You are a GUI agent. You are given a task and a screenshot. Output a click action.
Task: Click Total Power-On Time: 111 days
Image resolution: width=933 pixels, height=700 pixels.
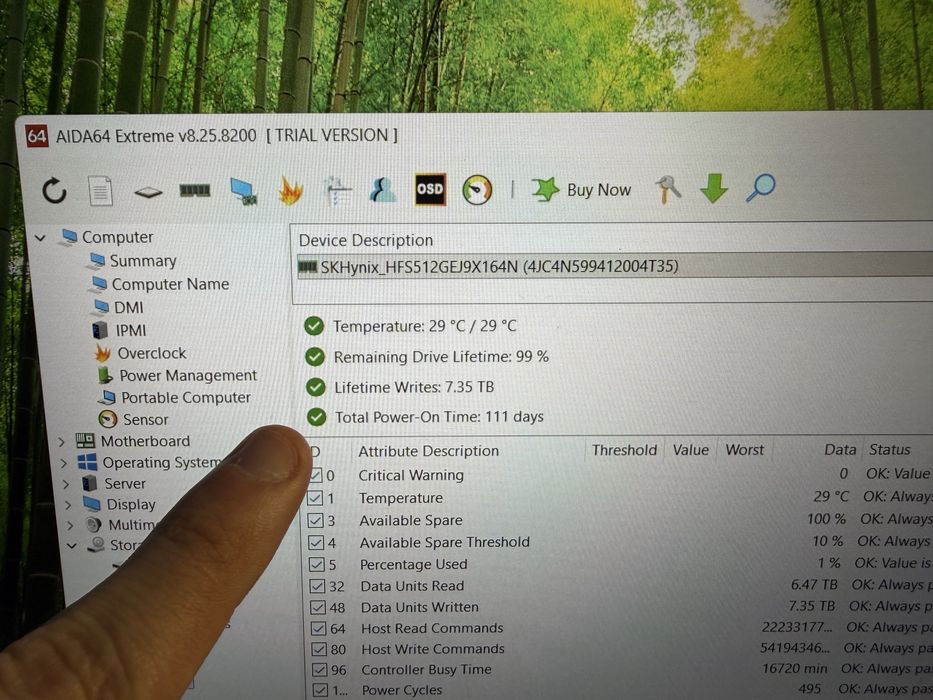439,417
